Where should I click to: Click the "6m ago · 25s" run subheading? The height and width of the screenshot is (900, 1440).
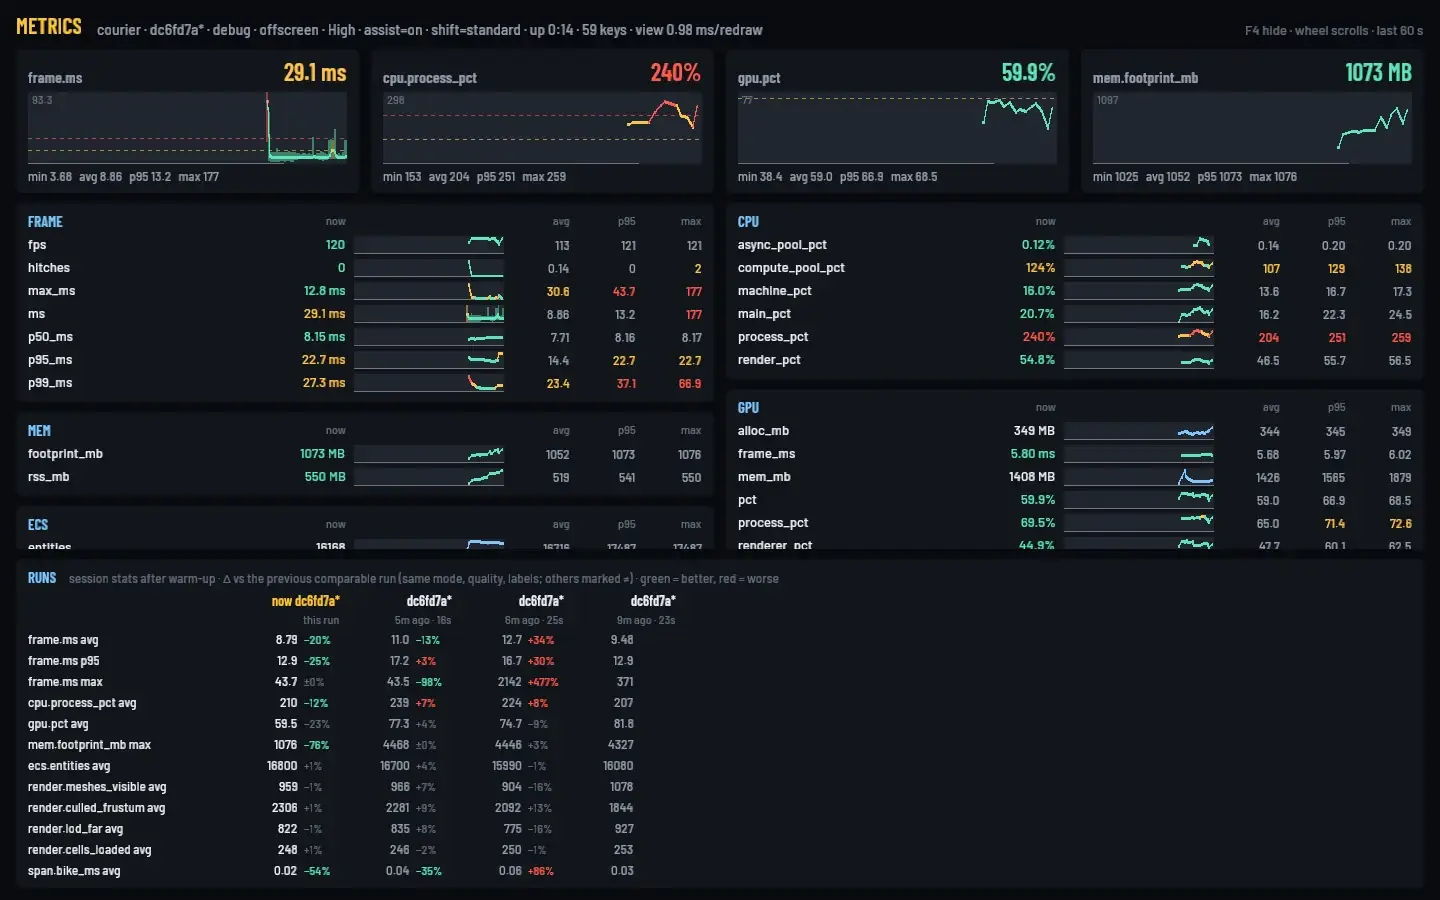[x=535, y=621]
